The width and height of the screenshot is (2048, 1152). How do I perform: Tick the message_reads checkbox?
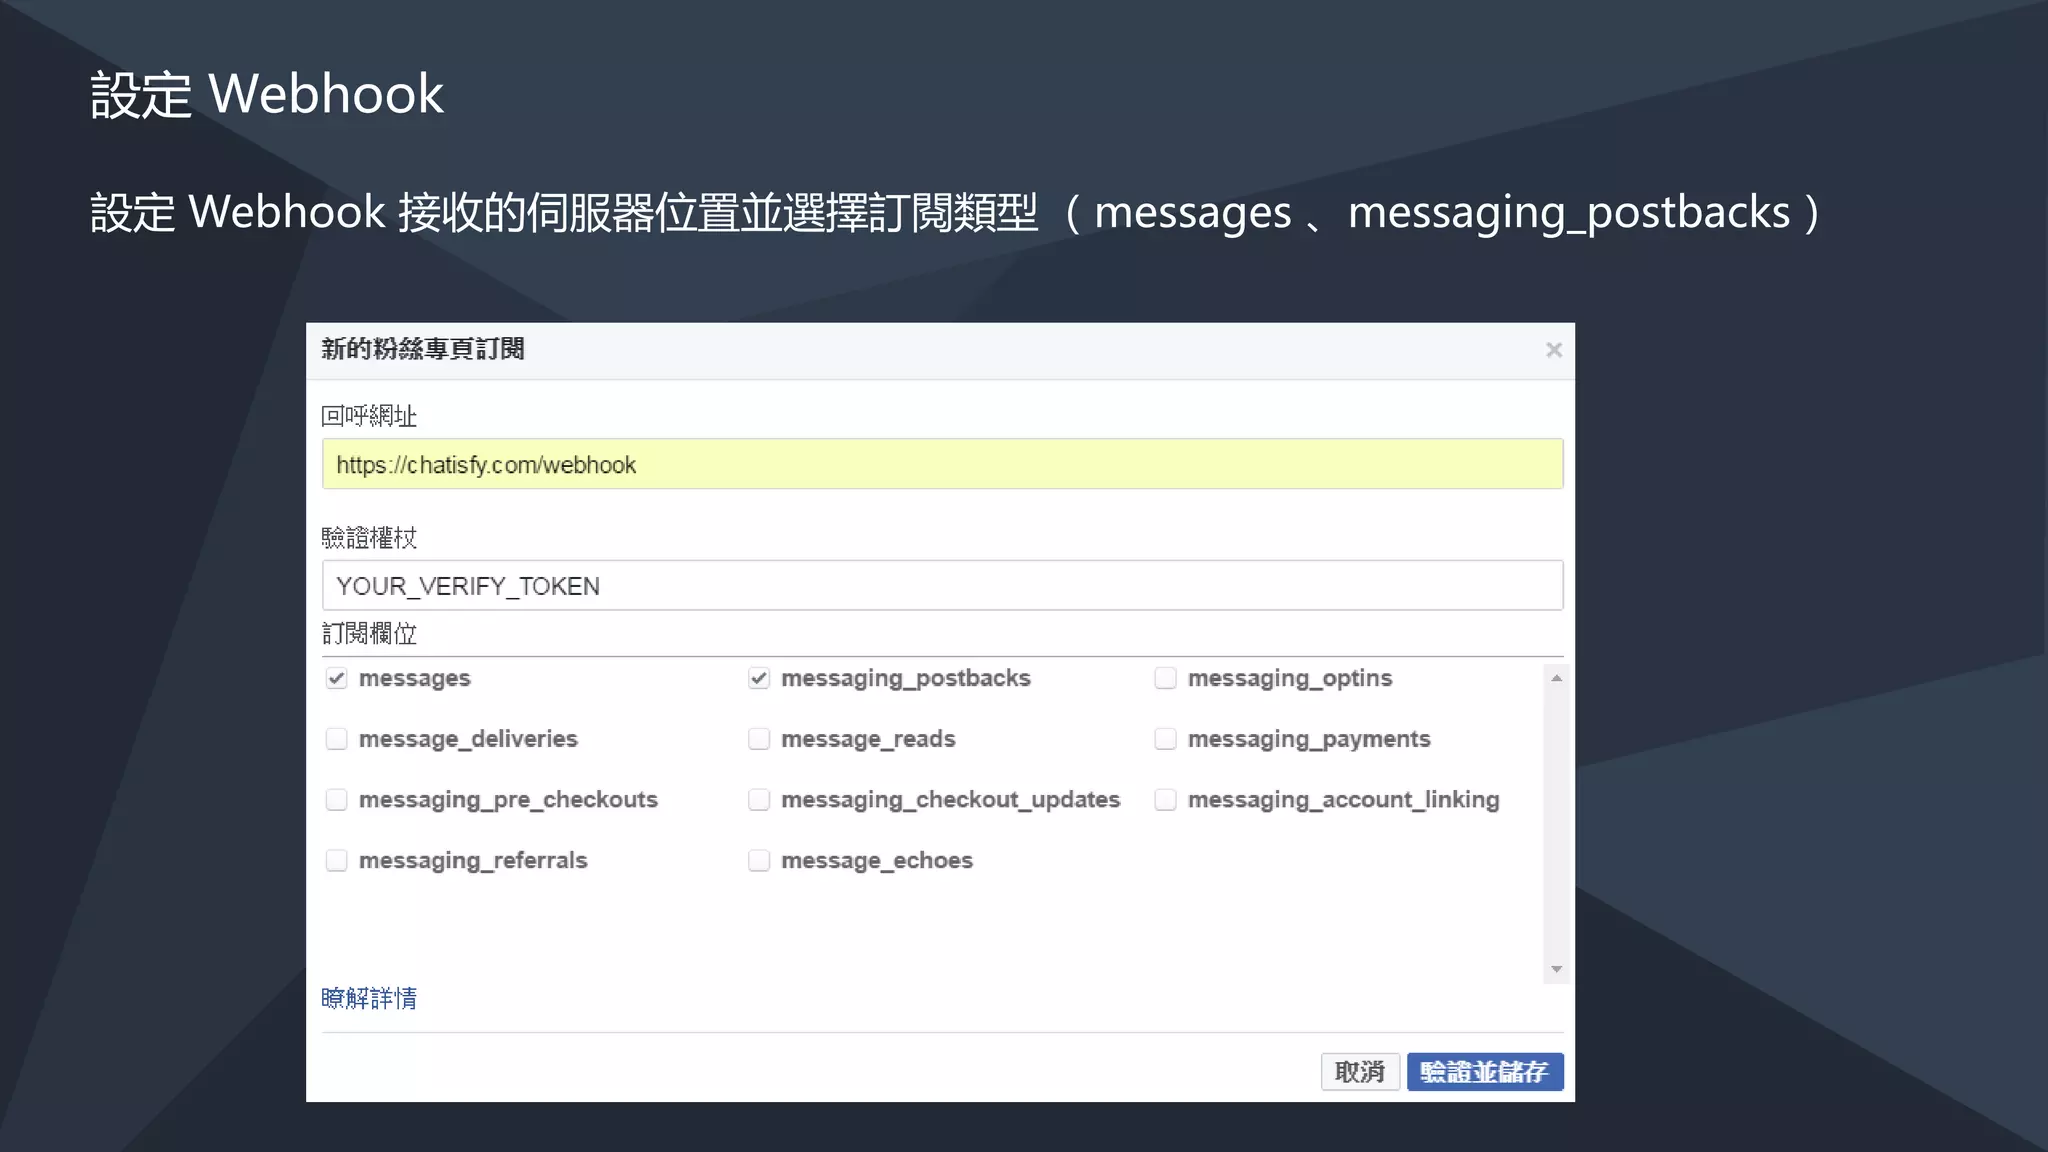coord(759,739)
